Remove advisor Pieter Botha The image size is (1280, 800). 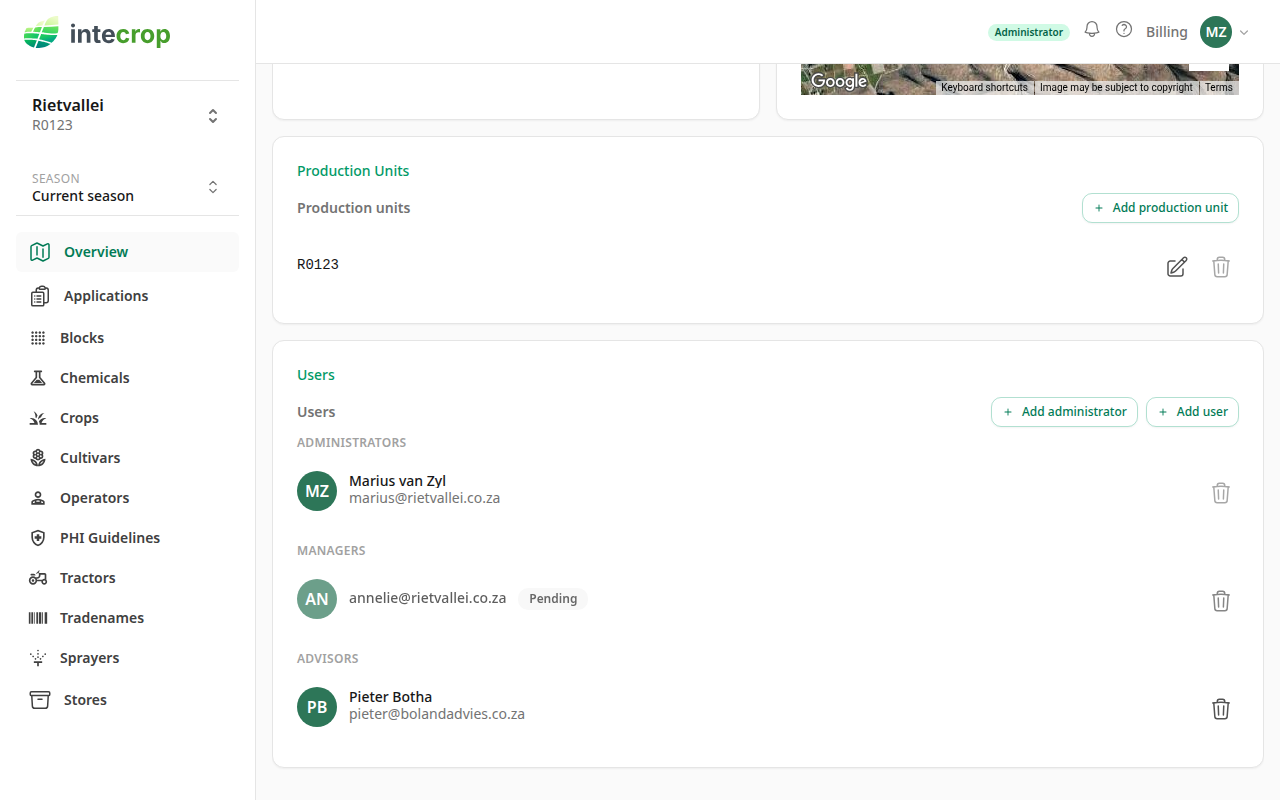point(1221,709)
